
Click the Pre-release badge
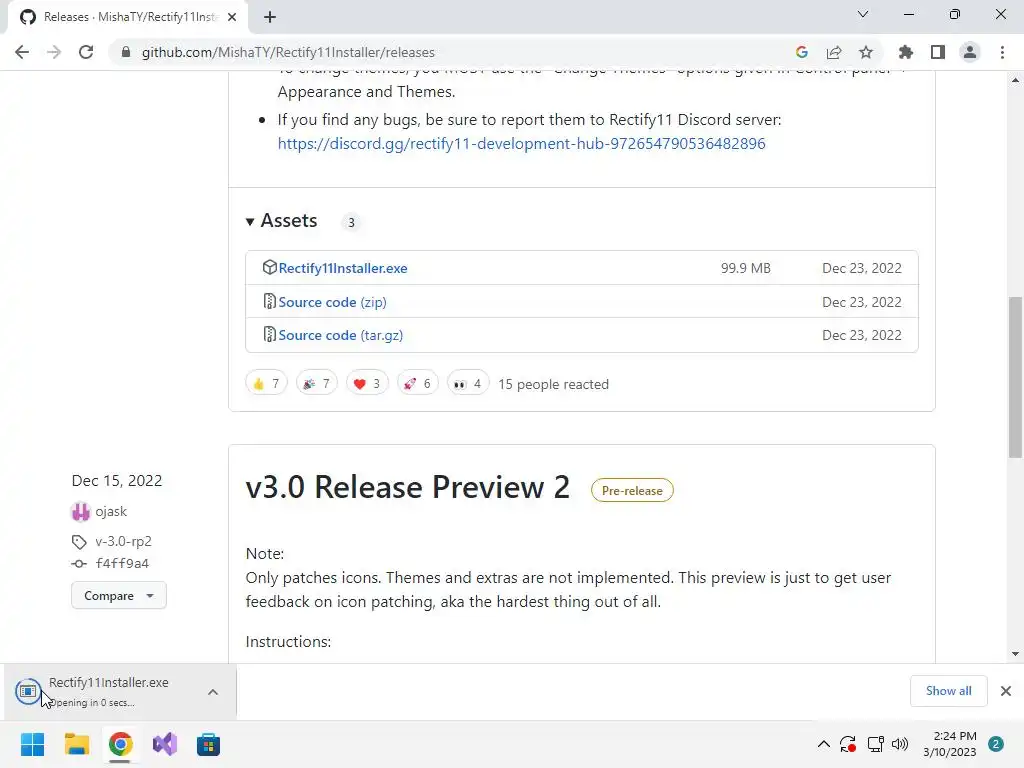coord(632,490)
